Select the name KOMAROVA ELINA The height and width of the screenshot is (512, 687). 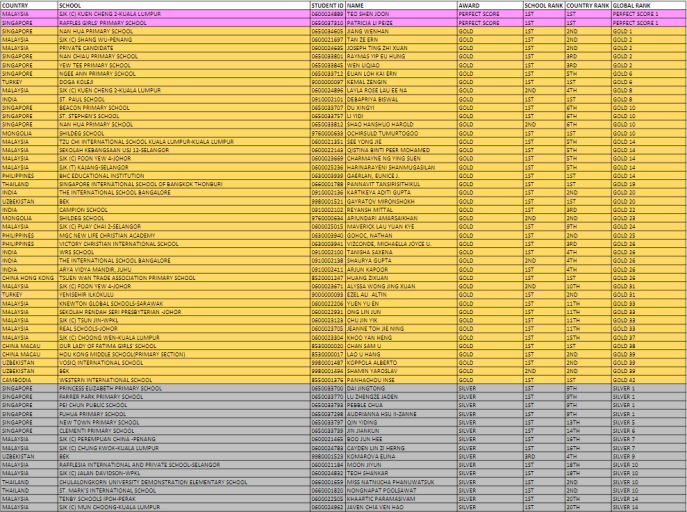[401, 456]
